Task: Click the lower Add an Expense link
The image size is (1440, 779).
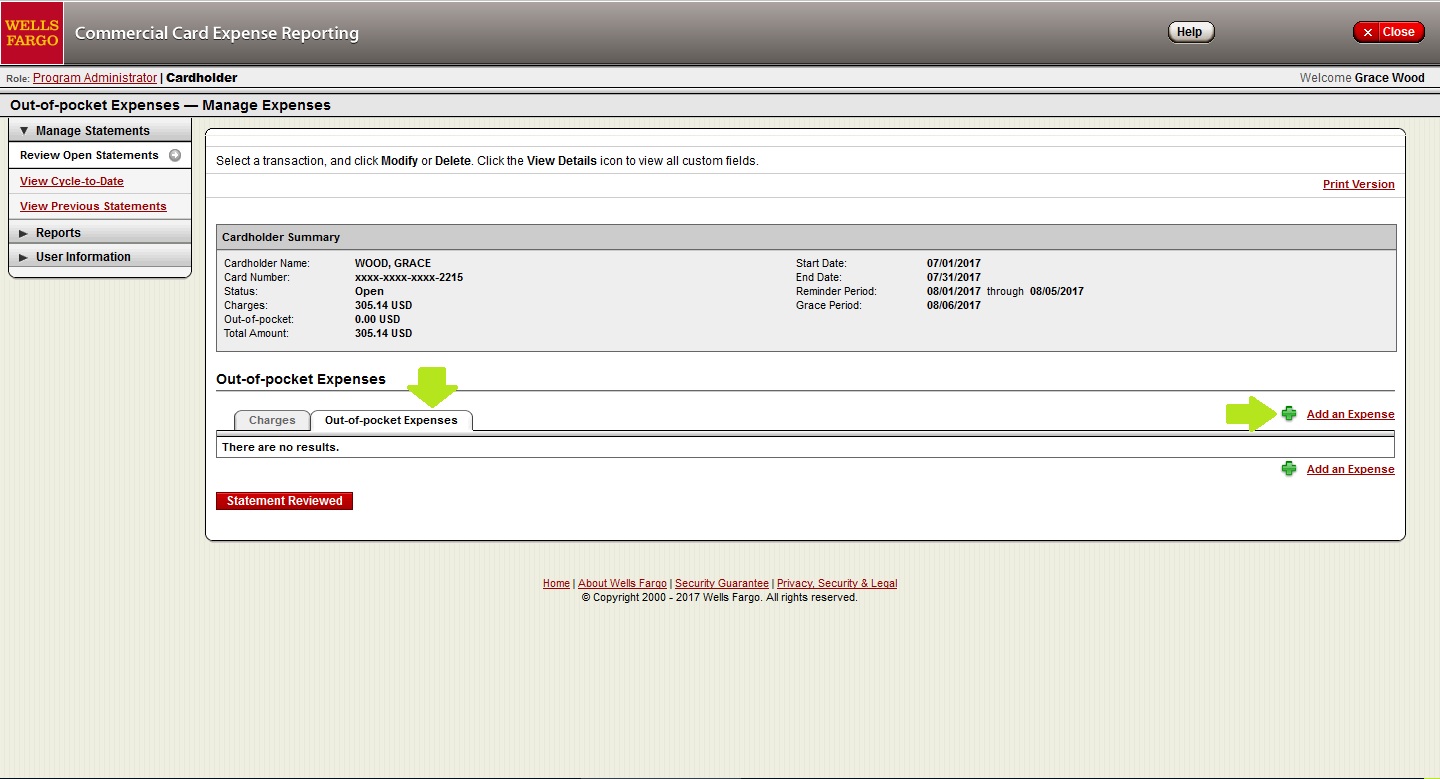Action: 1350,469
